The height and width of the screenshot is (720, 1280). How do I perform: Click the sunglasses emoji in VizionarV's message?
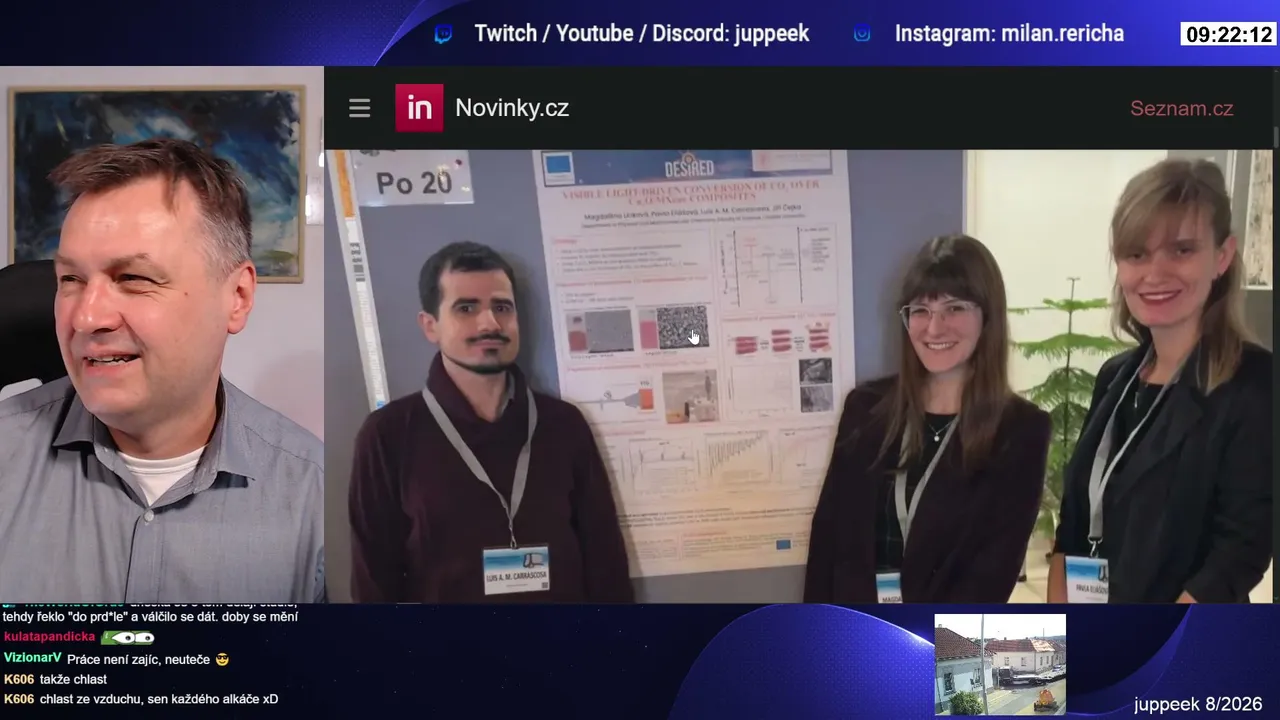[222, 659]
